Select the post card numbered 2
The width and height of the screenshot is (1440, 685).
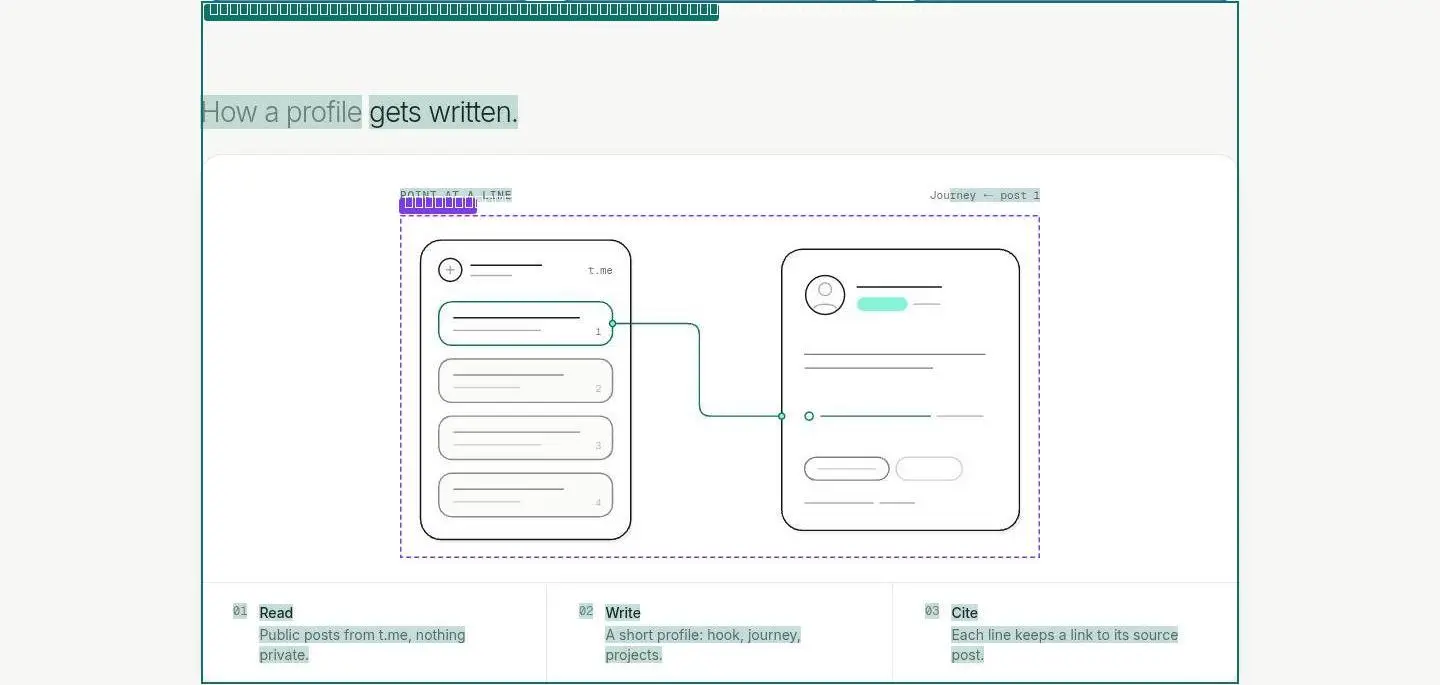pos(526,381)
